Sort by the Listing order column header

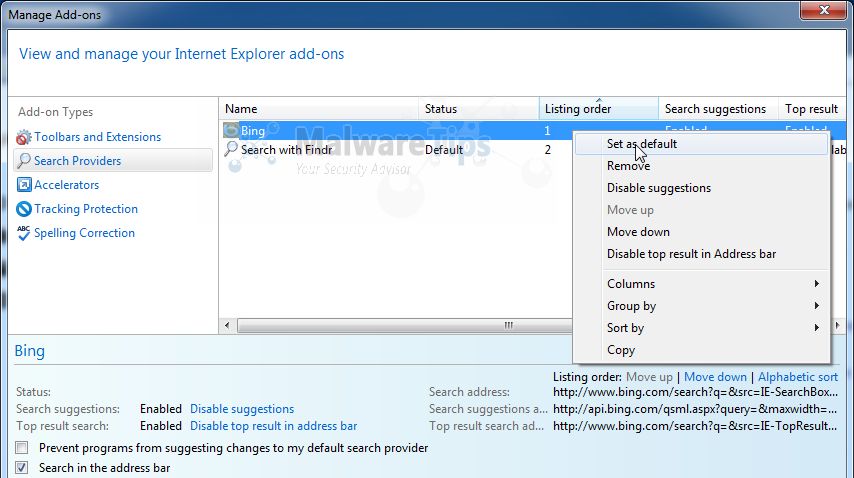click(599, 109)
